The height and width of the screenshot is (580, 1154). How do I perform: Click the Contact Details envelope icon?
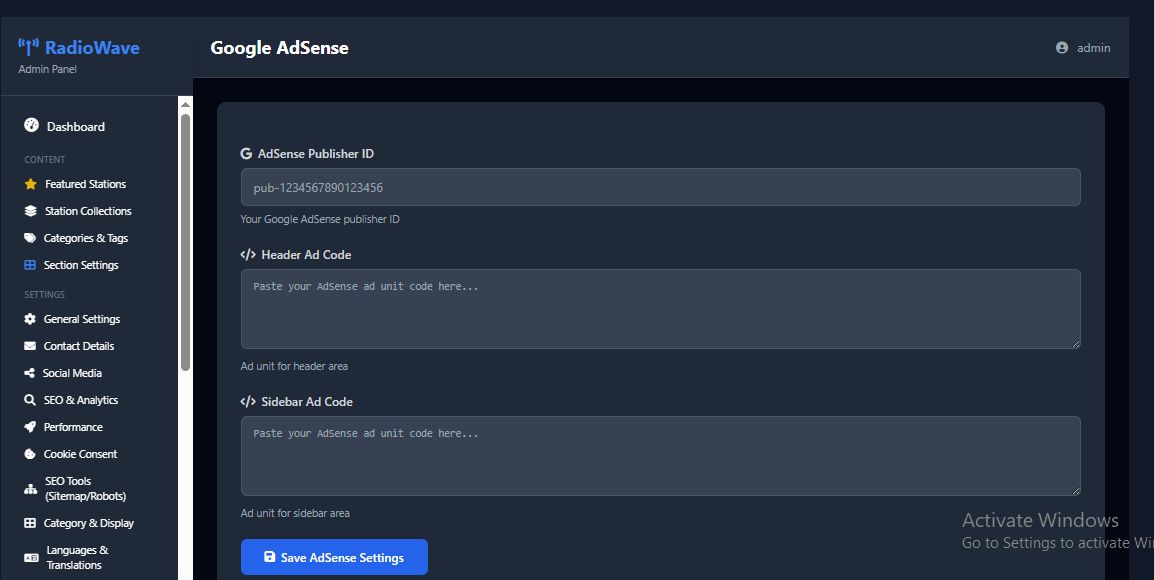click(30, 346)
